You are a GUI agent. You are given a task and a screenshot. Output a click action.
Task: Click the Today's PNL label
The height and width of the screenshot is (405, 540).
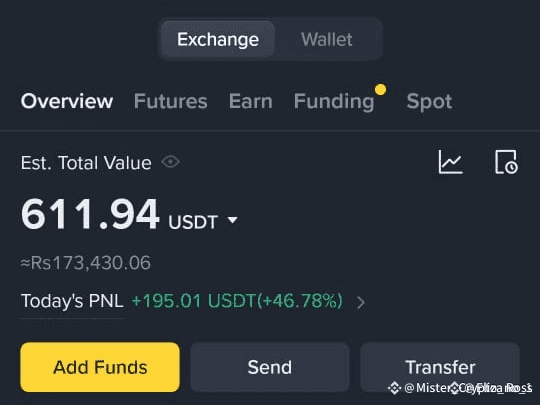pyautogui.click(x=72, y=301)
